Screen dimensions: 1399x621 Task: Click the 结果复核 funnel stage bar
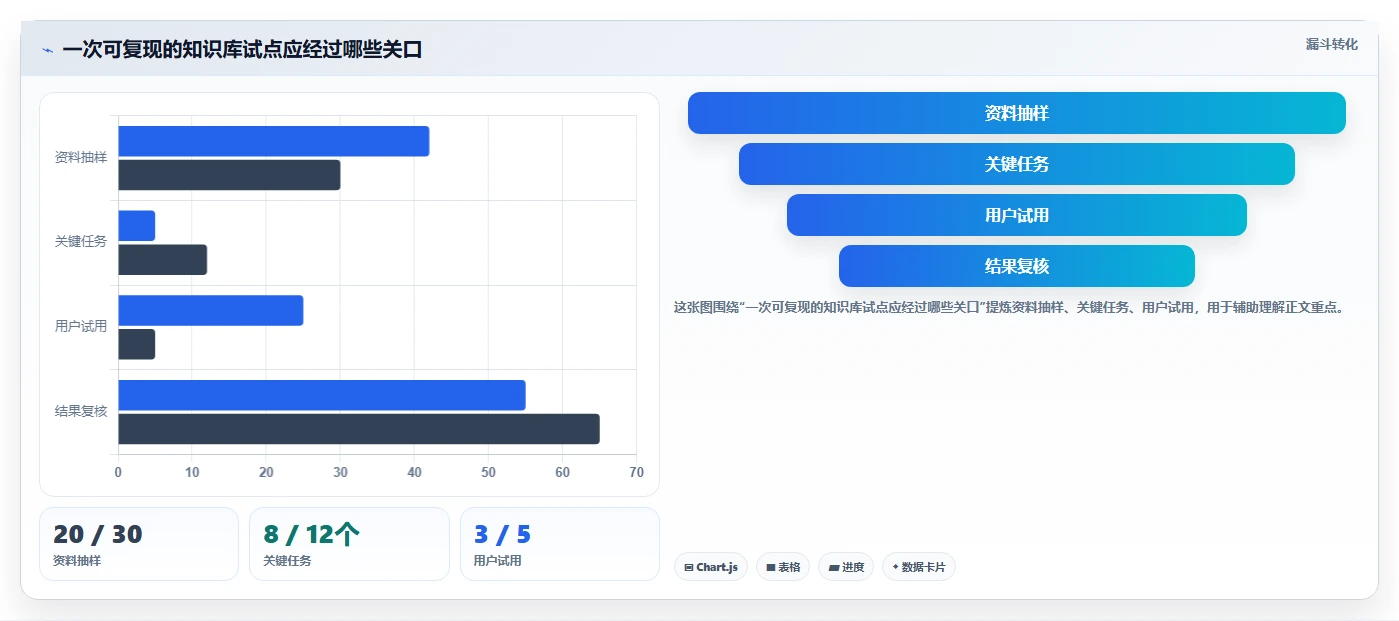tap(1017, 266)
